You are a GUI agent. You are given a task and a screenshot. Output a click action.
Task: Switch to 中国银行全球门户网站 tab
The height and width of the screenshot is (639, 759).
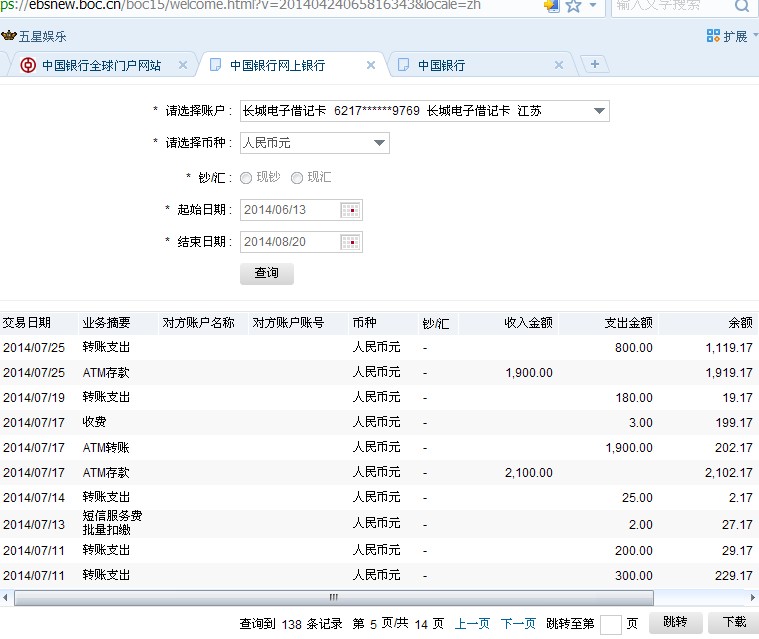100,65
